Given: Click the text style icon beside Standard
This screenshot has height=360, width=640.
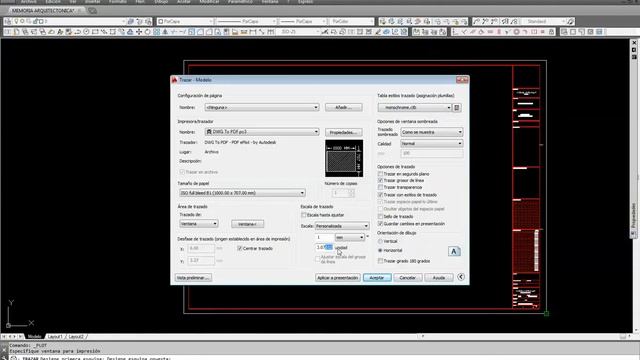Looking at the screenshot, I should pyautogui.click(x=570, y=21).
